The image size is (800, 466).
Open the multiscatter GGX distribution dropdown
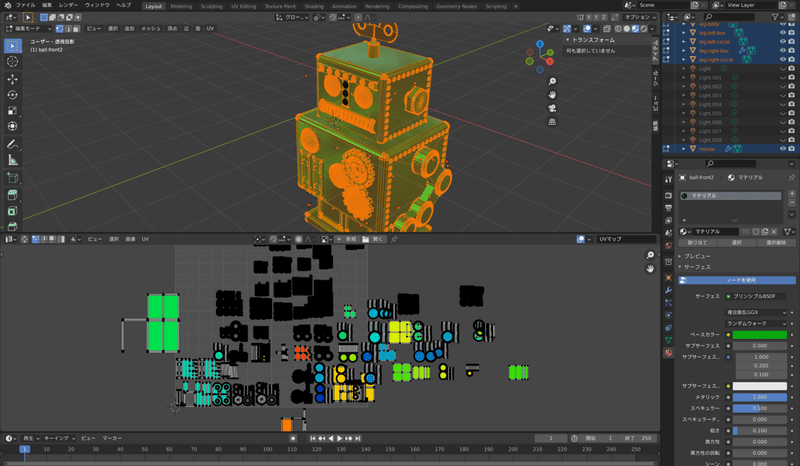(x=756, y=312)
